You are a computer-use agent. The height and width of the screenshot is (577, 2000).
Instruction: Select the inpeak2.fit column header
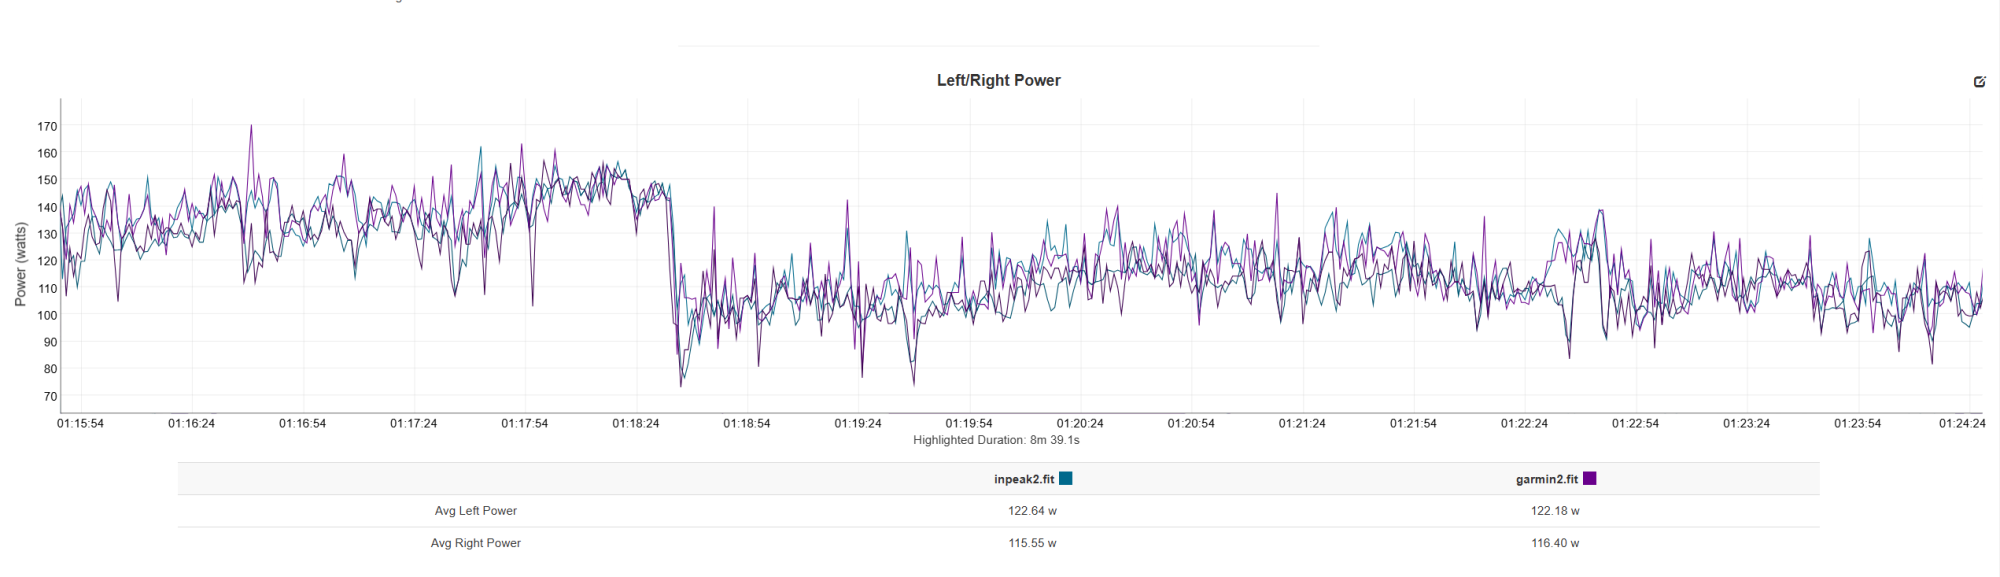1023,479
